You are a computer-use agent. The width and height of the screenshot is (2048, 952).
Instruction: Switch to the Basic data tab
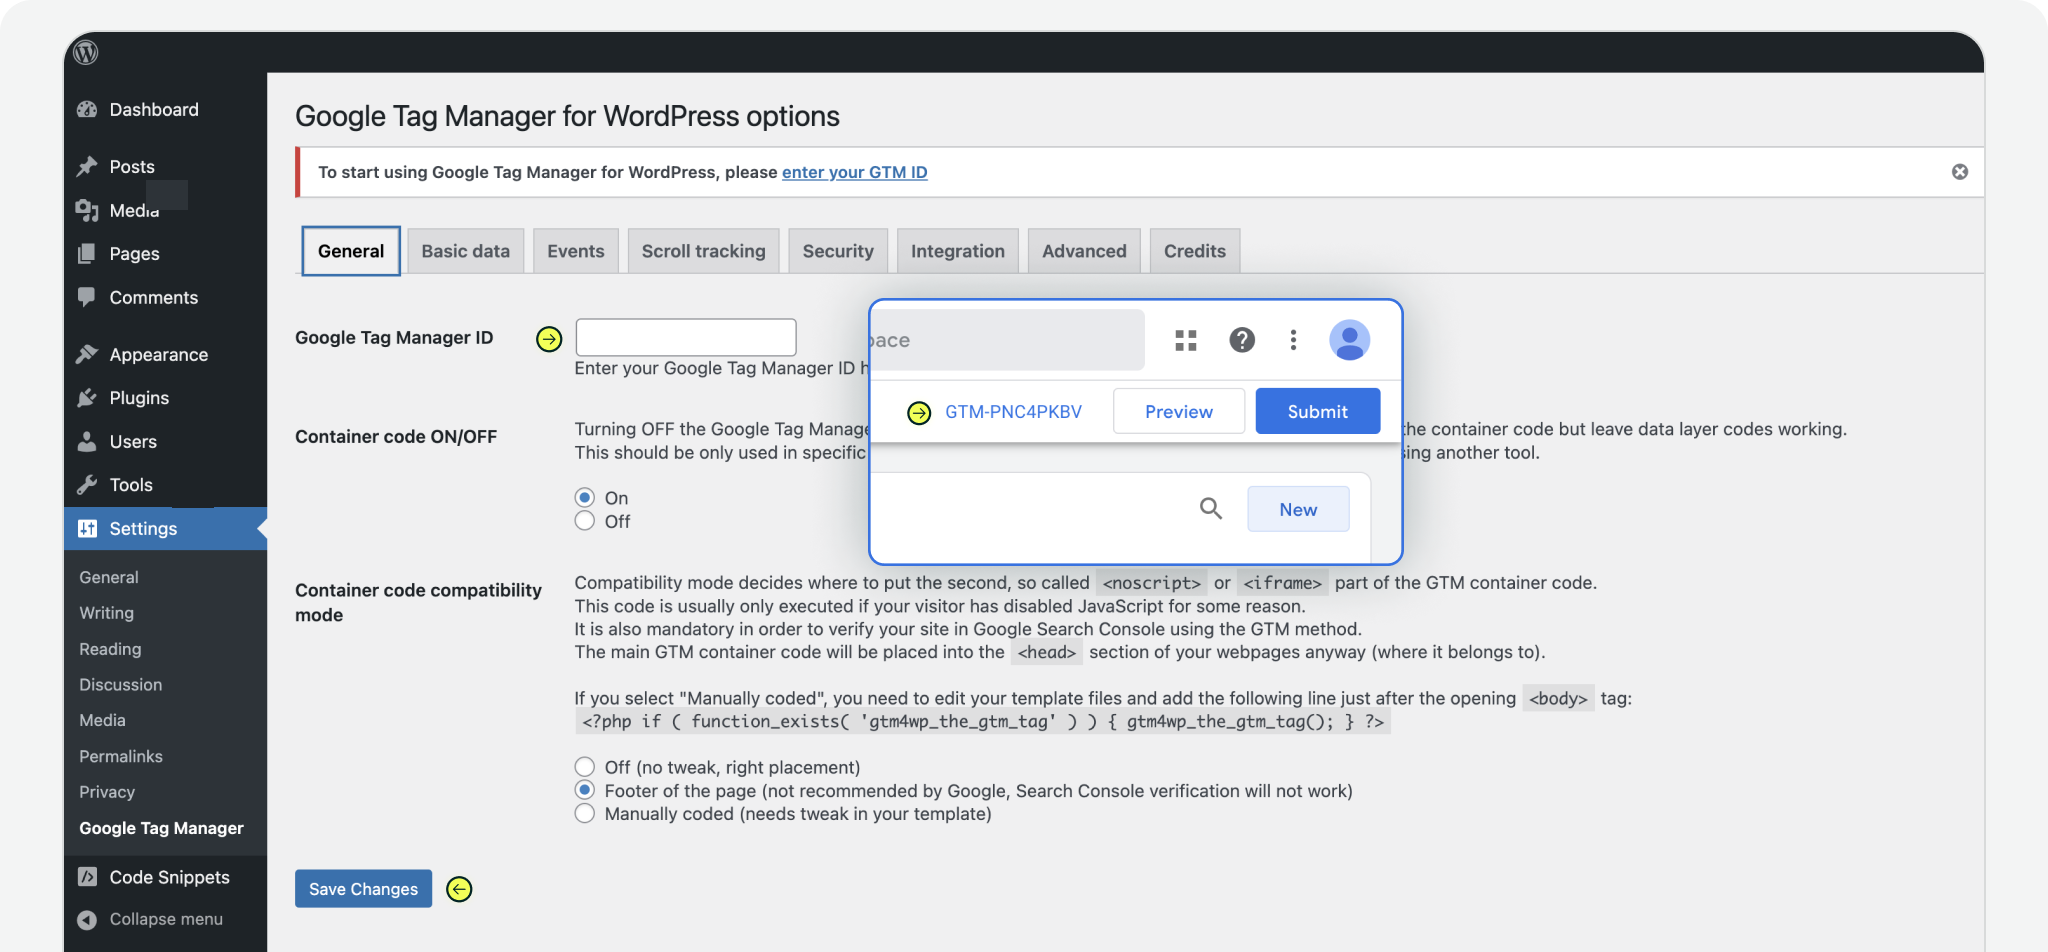466,251
